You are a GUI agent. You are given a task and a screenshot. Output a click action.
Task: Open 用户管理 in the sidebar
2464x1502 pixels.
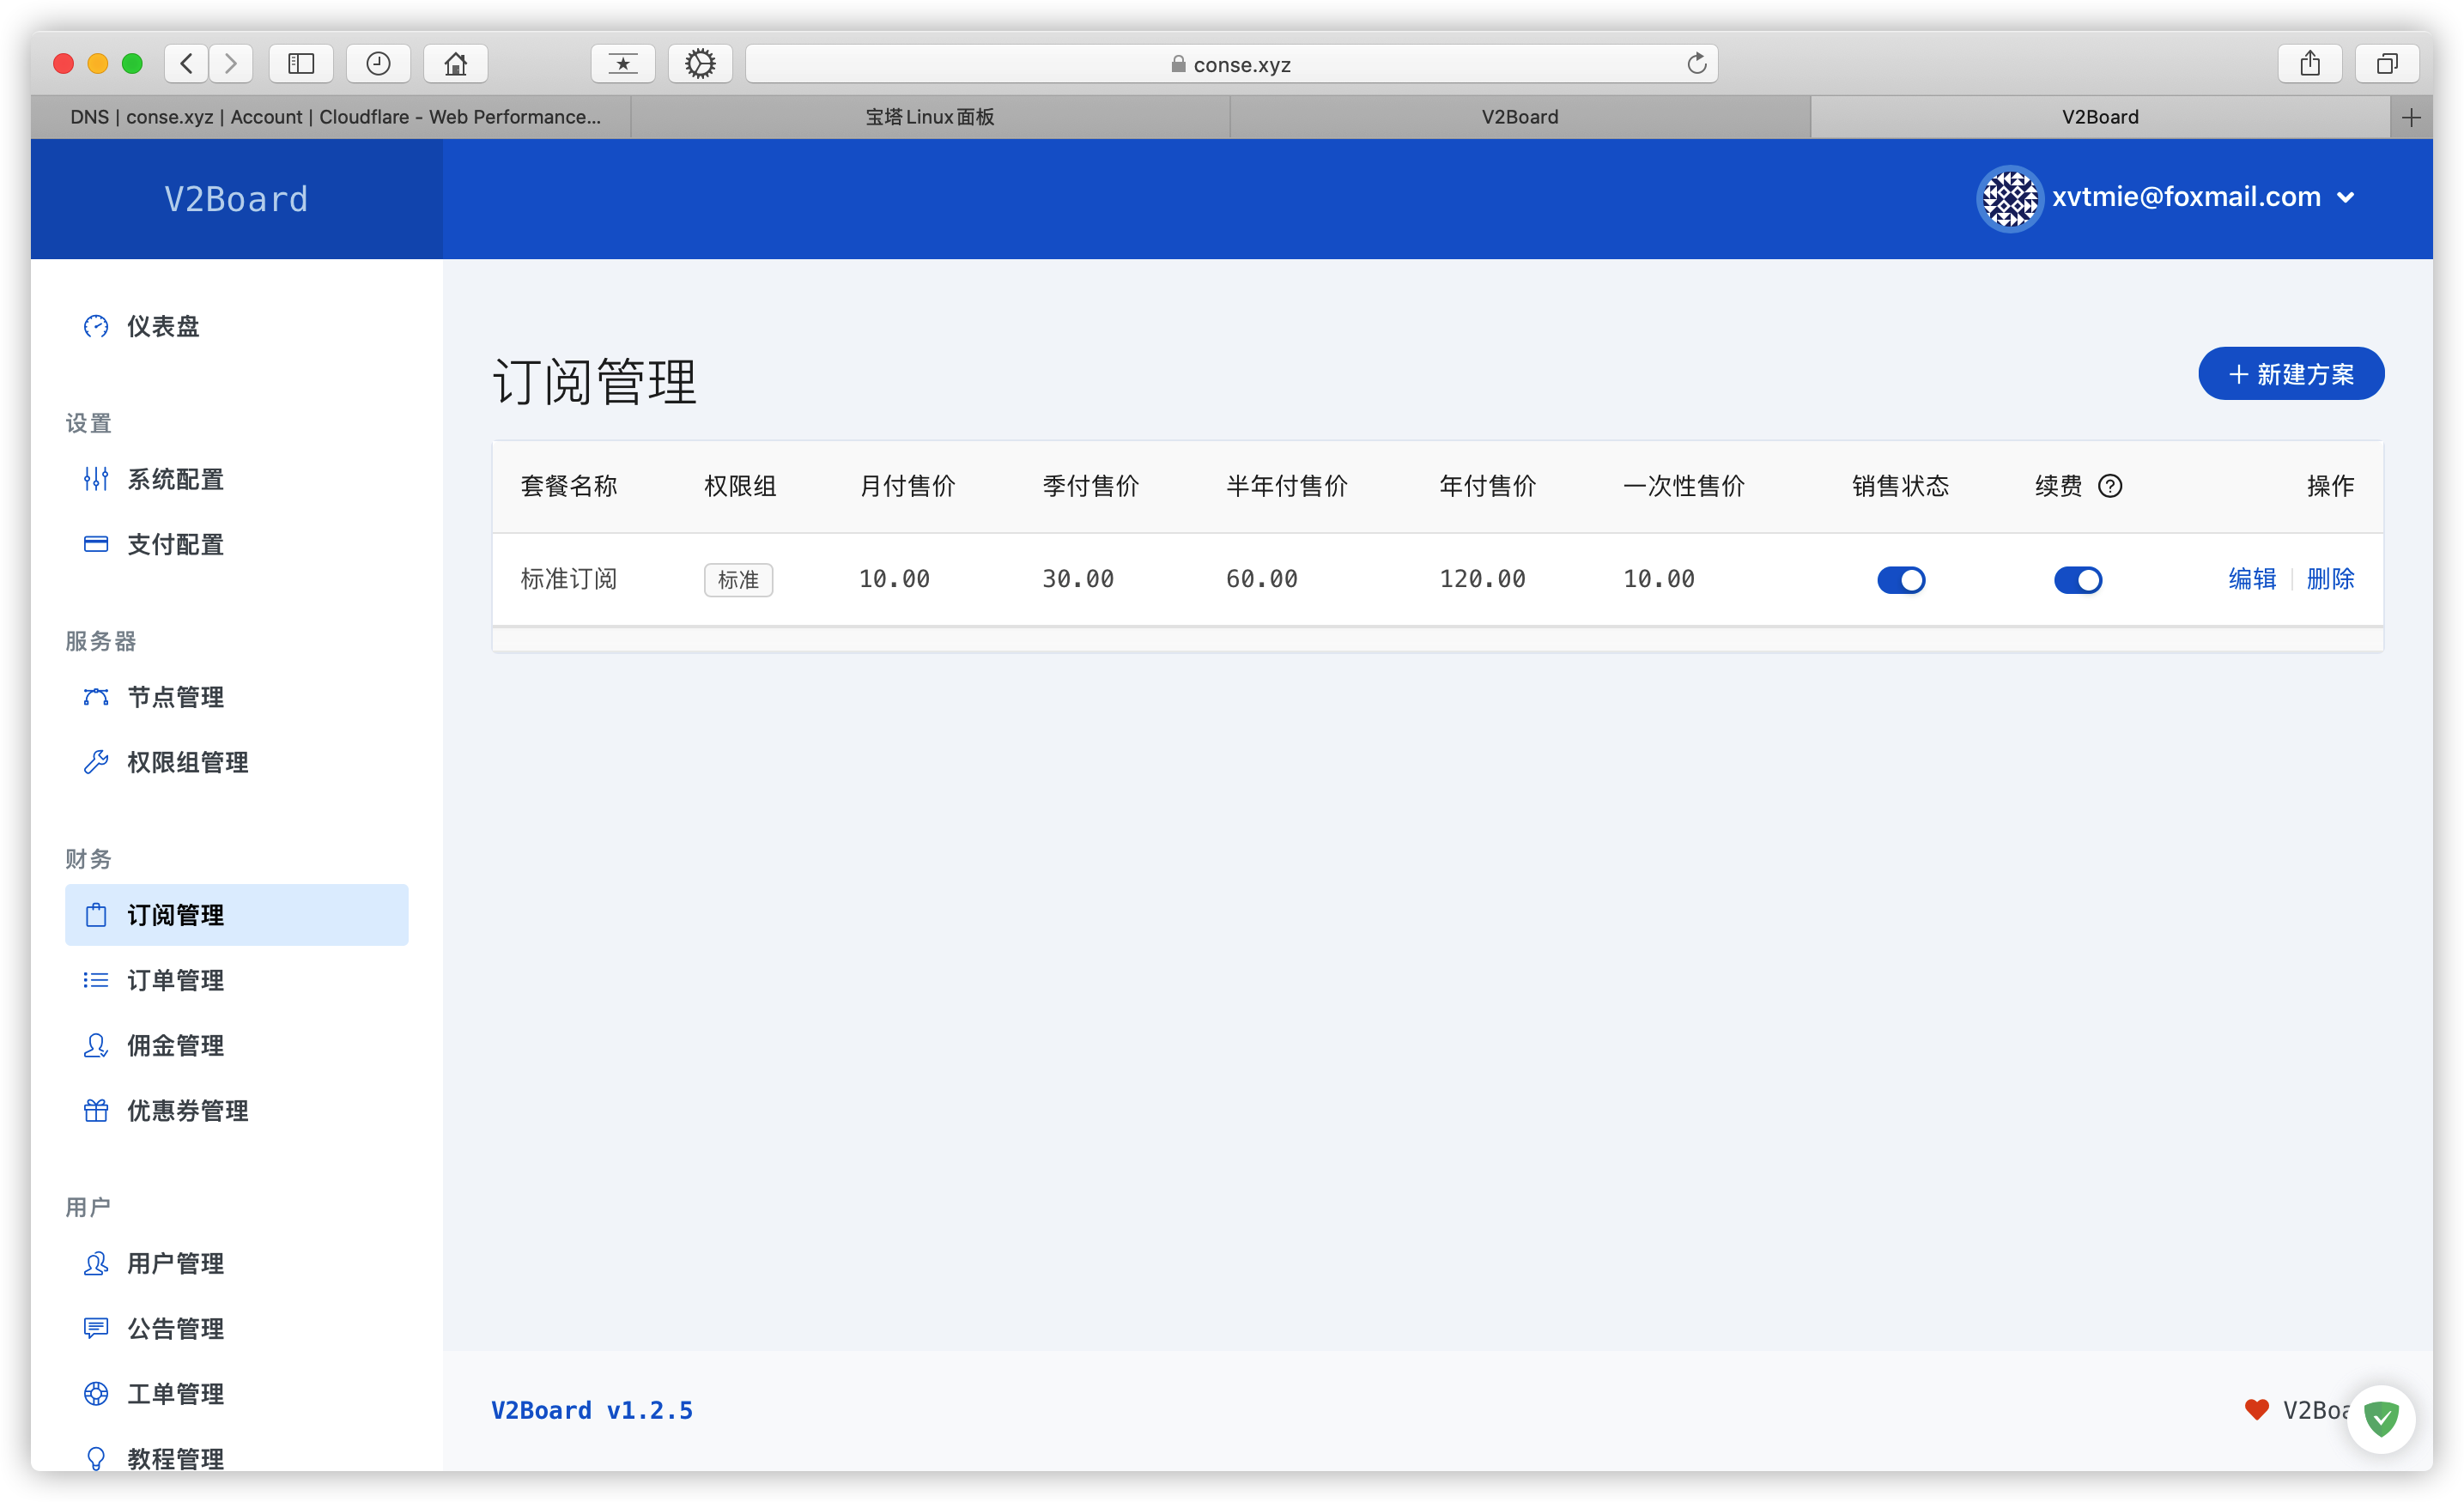coord(237,1263)
